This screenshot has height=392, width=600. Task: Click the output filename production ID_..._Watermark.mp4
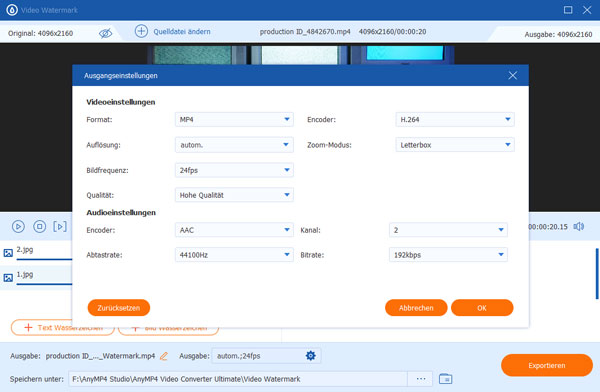[x=100, y=356]
